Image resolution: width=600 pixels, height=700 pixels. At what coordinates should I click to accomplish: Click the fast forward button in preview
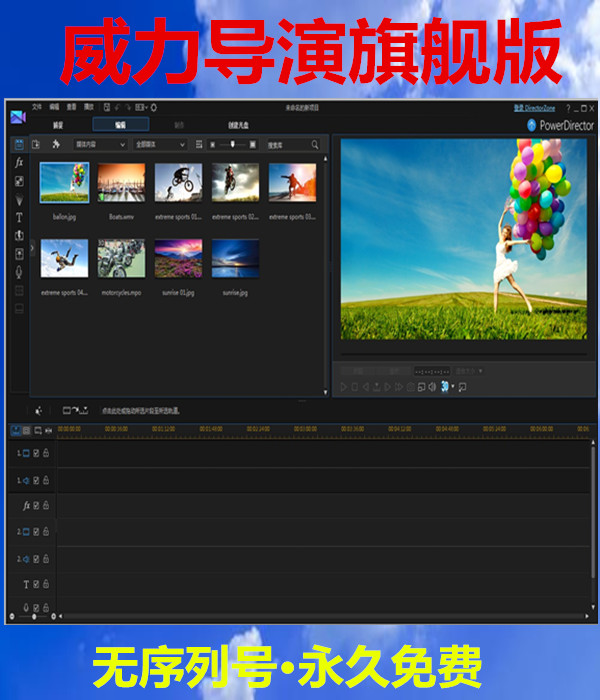coord(399,387)
